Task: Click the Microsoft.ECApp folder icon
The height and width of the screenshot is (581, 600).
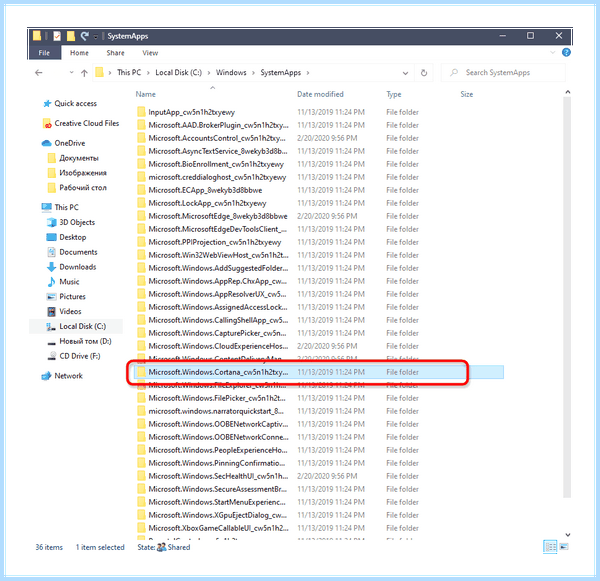Action: [142, 190]
